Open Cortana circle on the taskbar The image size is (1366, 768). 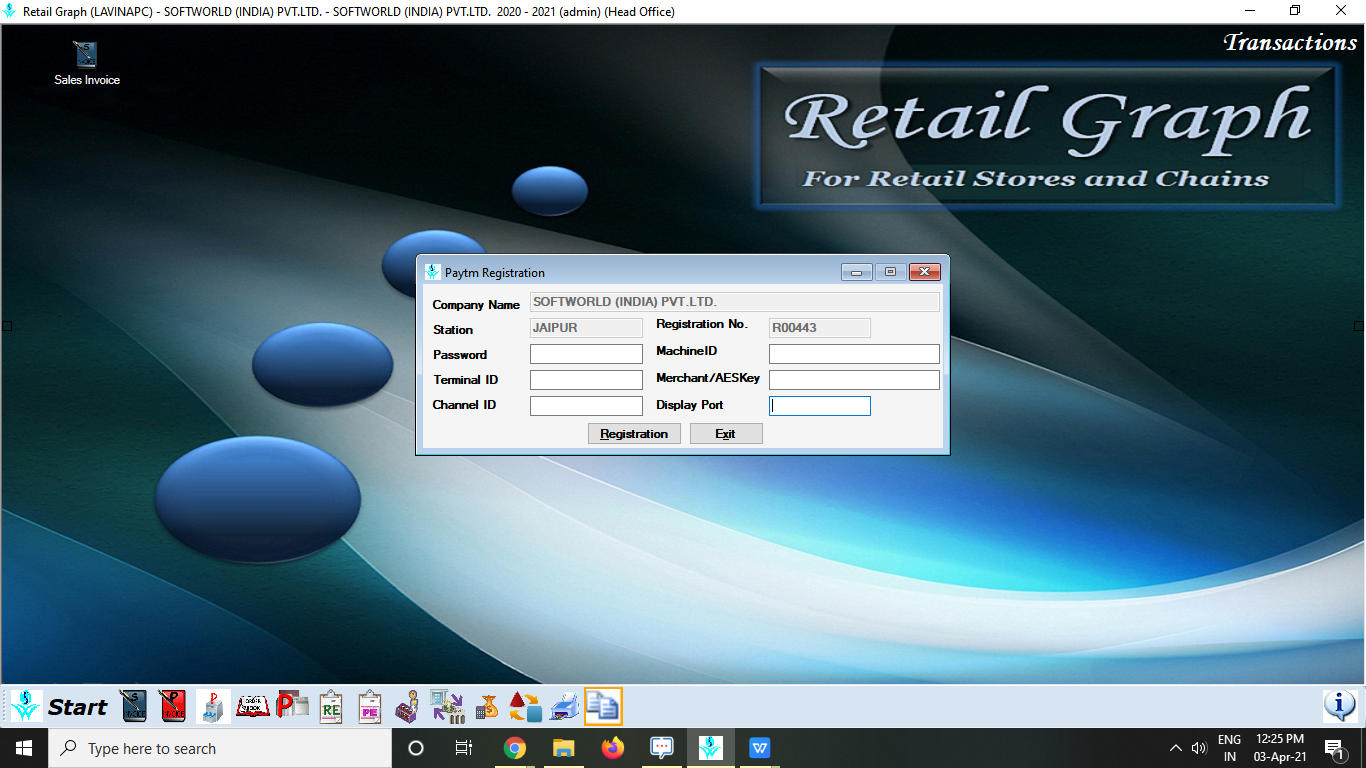[416, 748]
